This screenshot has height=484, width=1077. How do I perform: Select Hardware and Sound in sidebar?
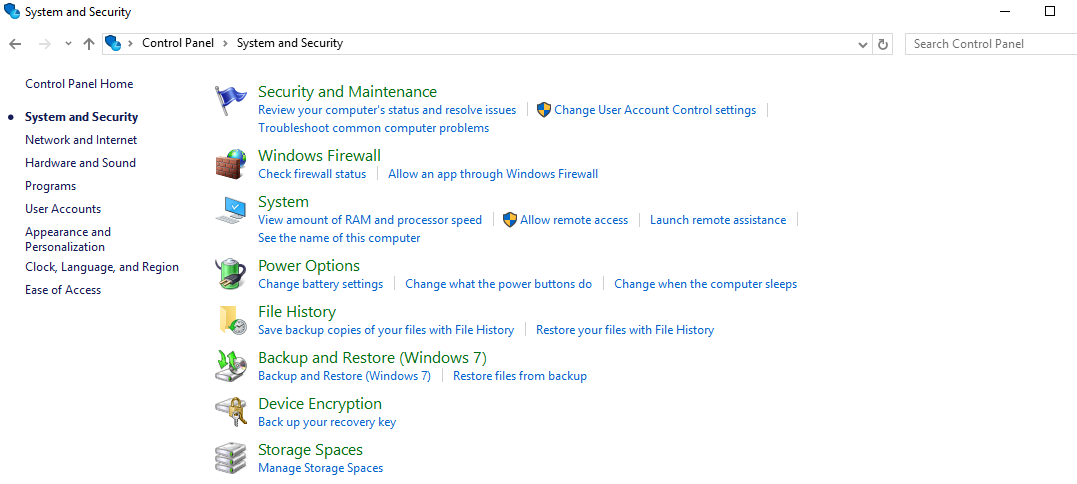tap(80, 163)
